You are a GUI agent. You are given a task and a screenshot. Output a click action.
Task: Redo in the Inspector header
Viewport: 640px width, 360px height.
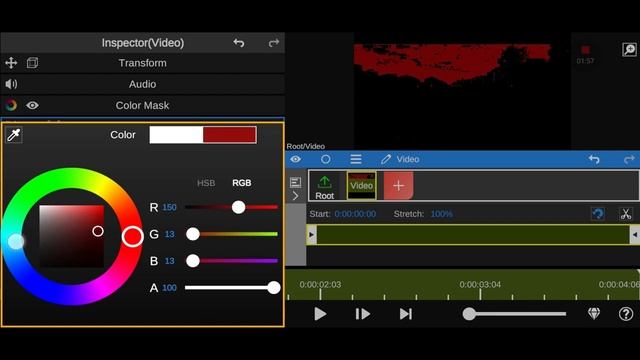(x=274, y=43)
